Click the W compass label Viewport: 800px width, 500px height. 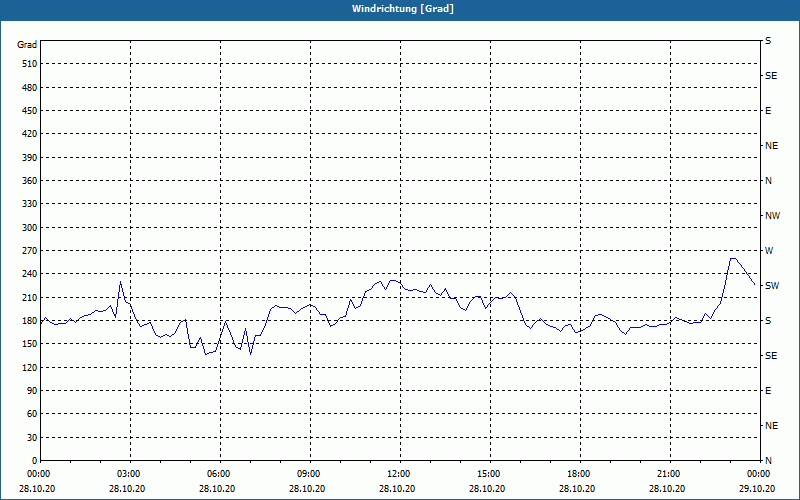pyautogui.click(x=769, y=251)
